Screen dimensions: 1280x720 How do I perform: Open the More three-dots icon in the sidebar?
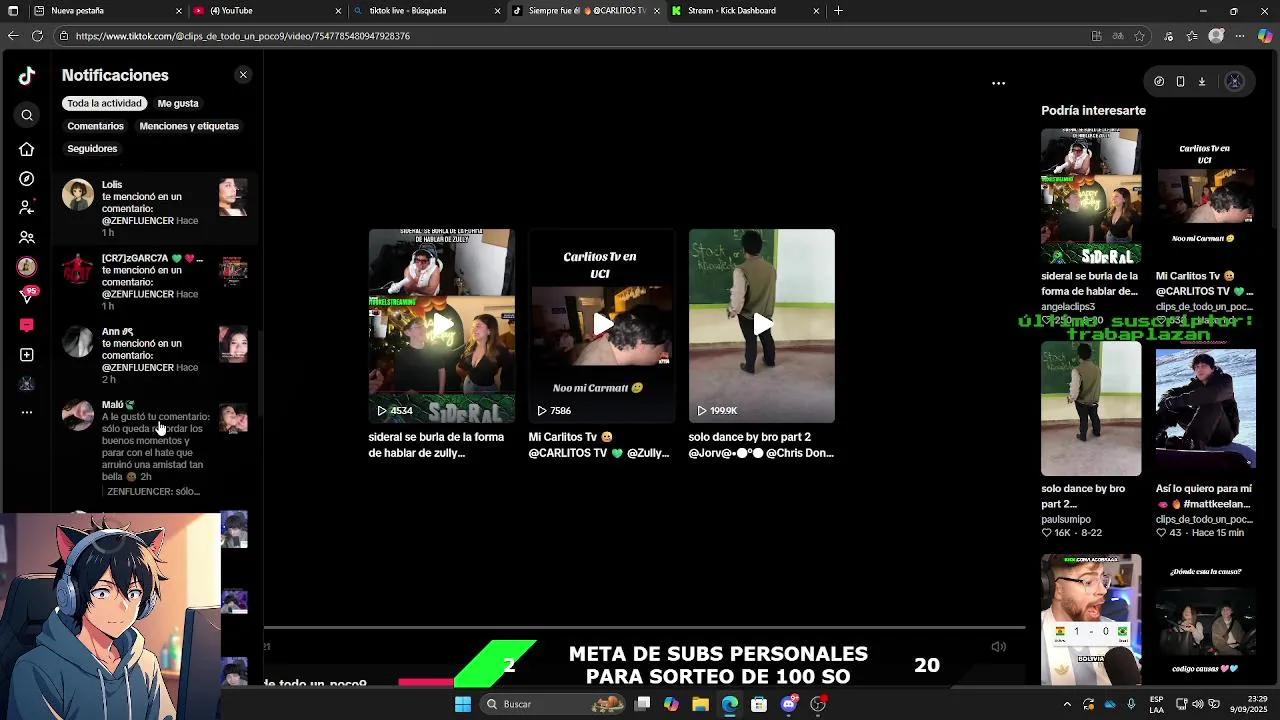[x=27, y=412]
